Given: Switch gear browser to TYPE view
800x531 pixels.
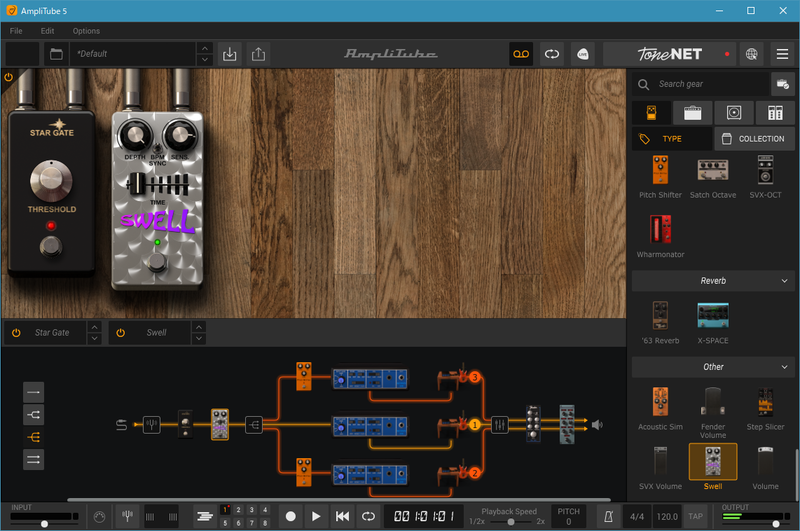Looking at the screenshot, I should [671, 139].
